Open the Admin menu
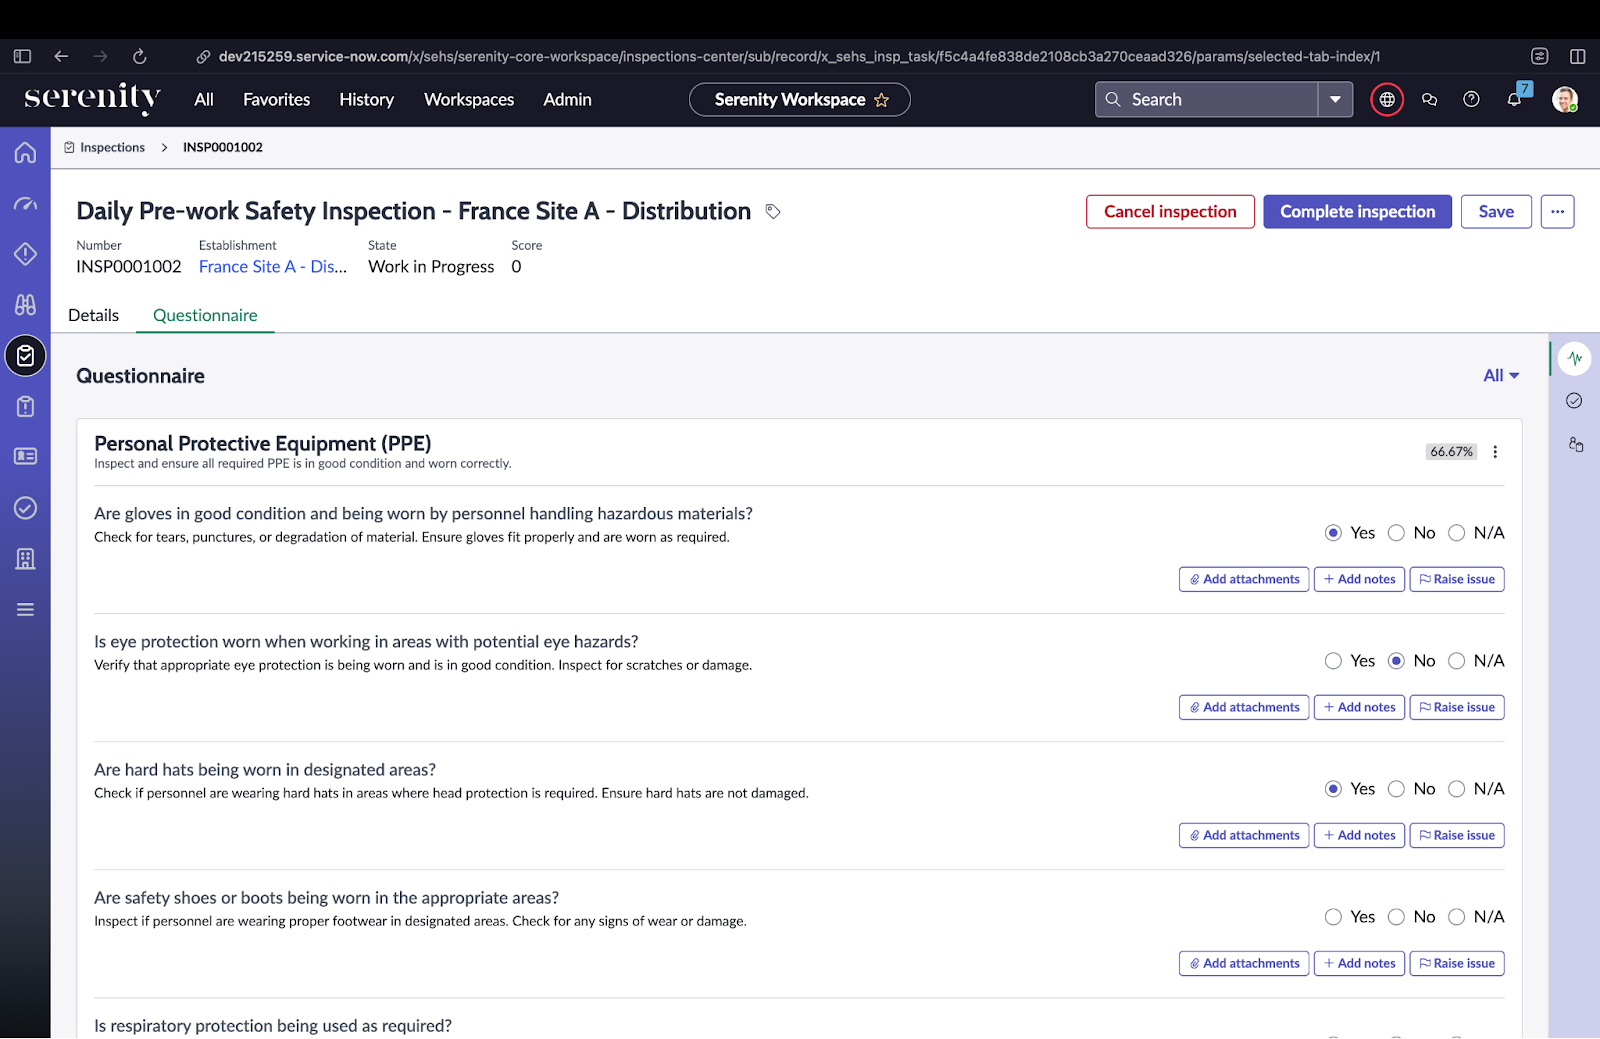 (x=567, y=100)
